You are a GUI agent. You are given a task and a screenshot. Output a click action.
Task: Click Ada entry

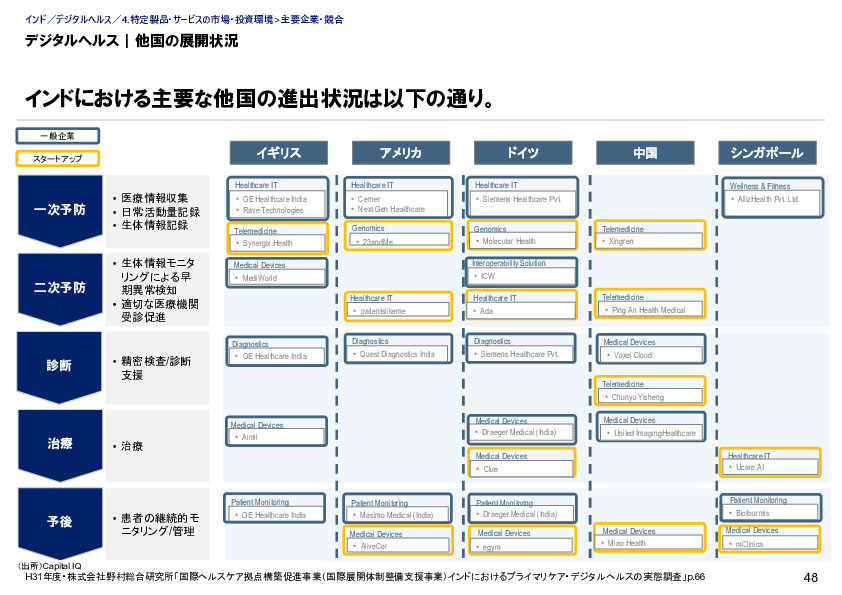(486, 311)
